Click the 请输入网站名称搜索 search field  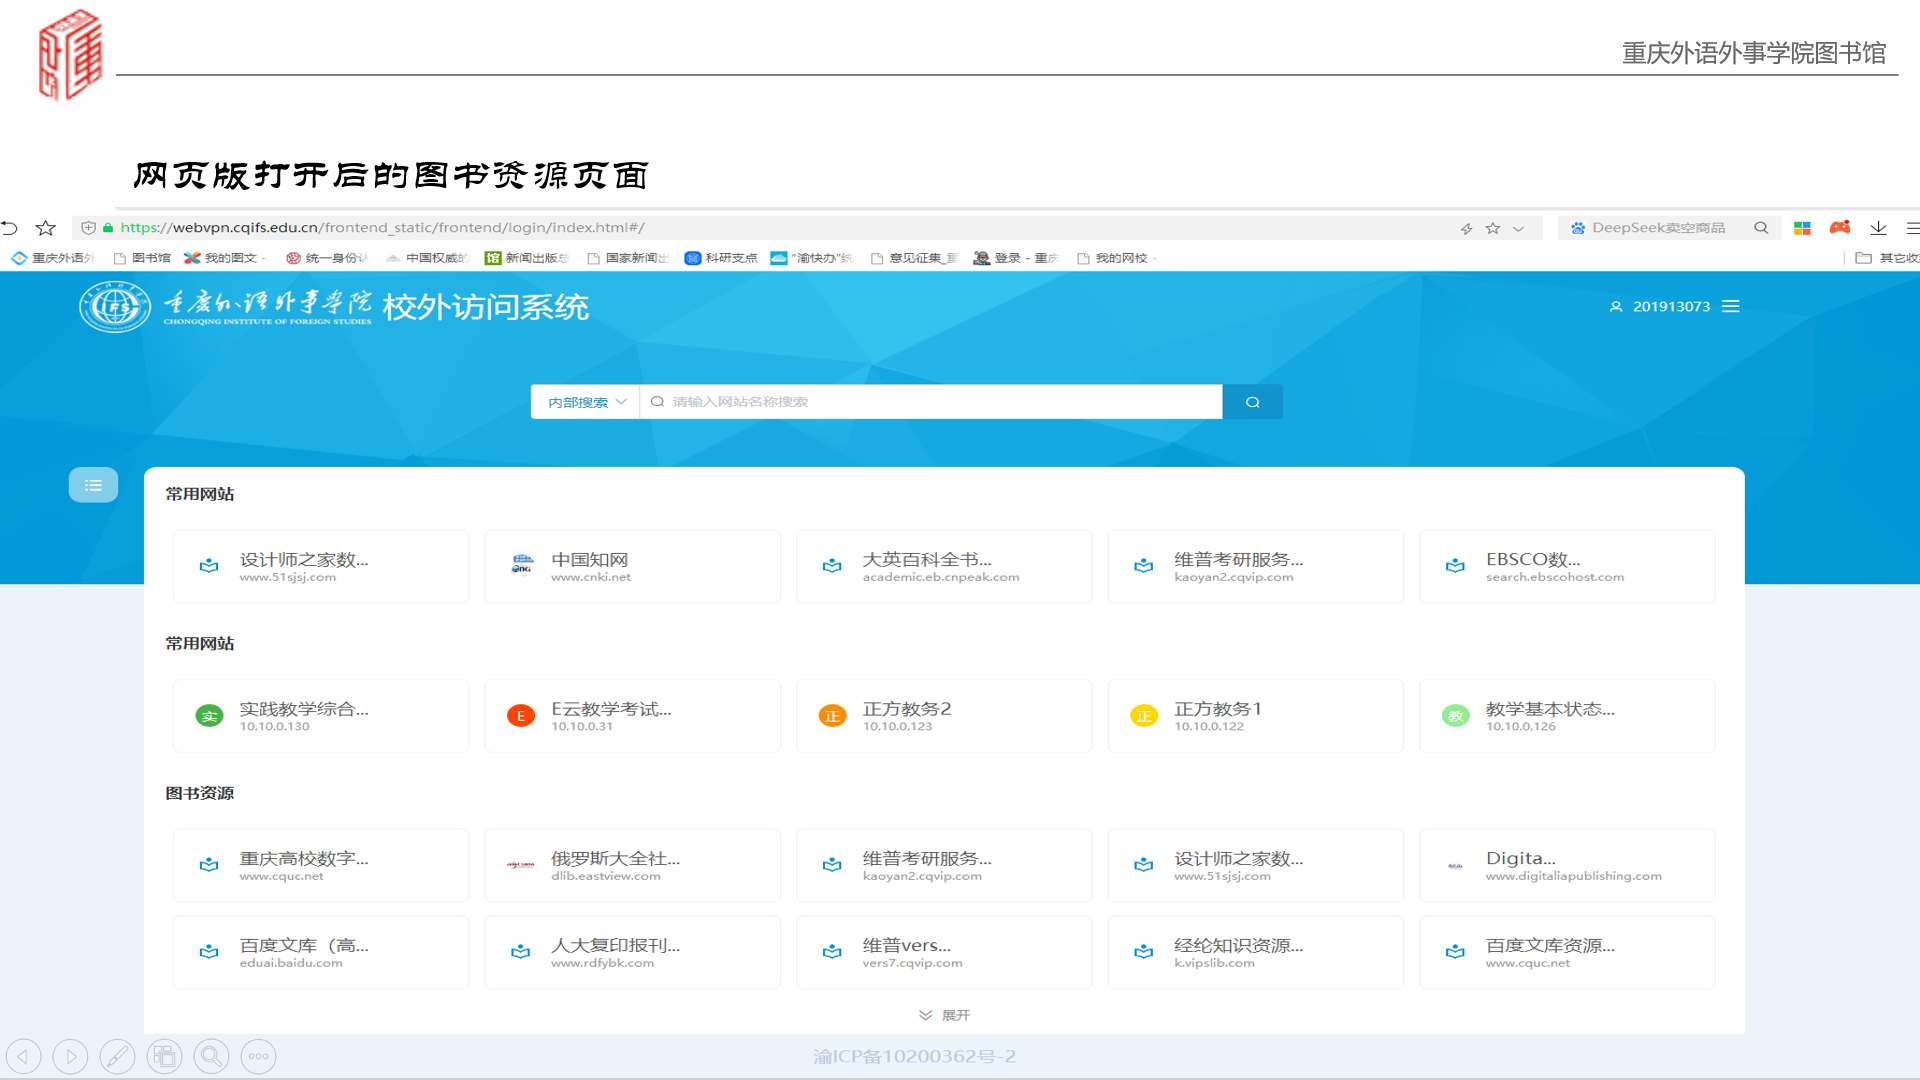pos(931,402)
